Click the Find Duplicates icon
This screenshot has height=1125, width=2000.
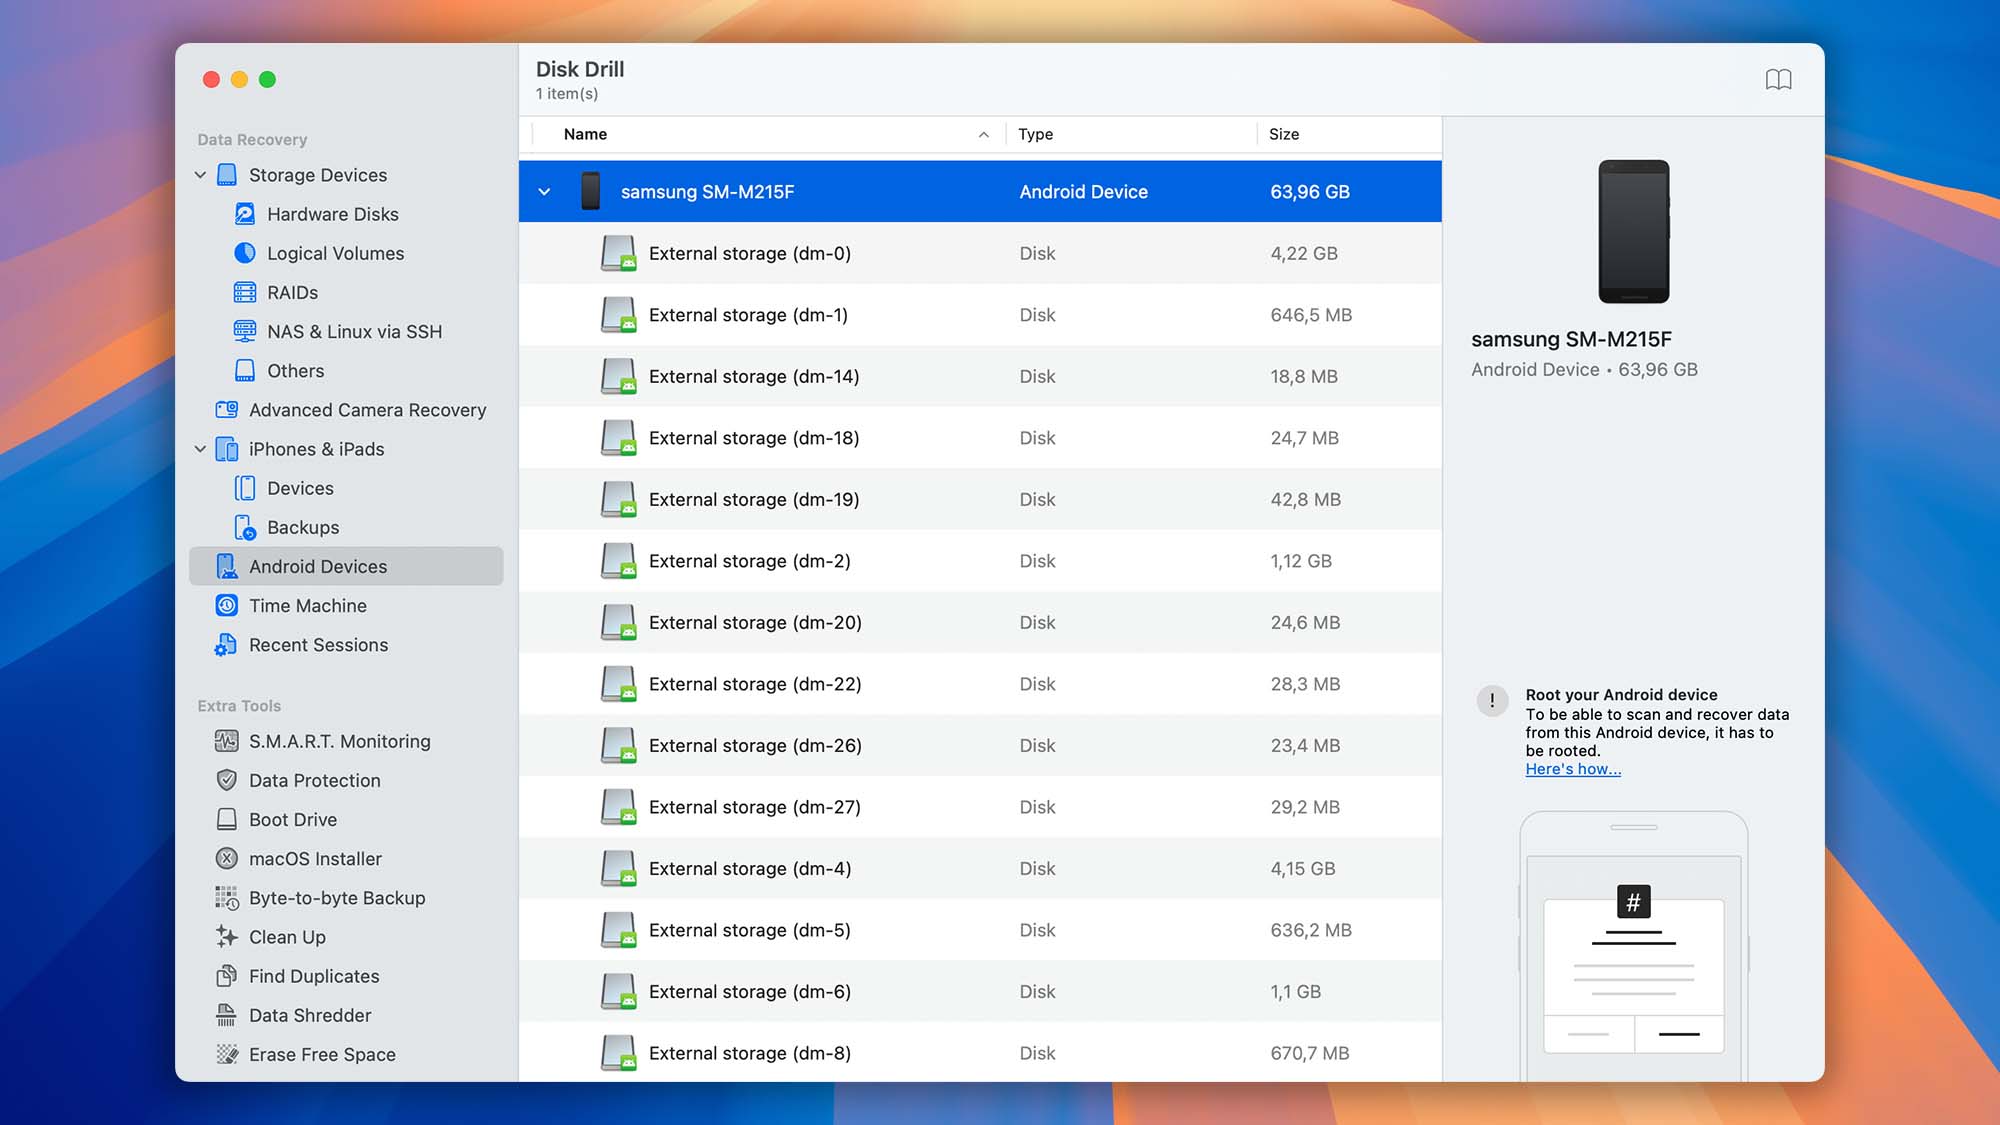227,975
